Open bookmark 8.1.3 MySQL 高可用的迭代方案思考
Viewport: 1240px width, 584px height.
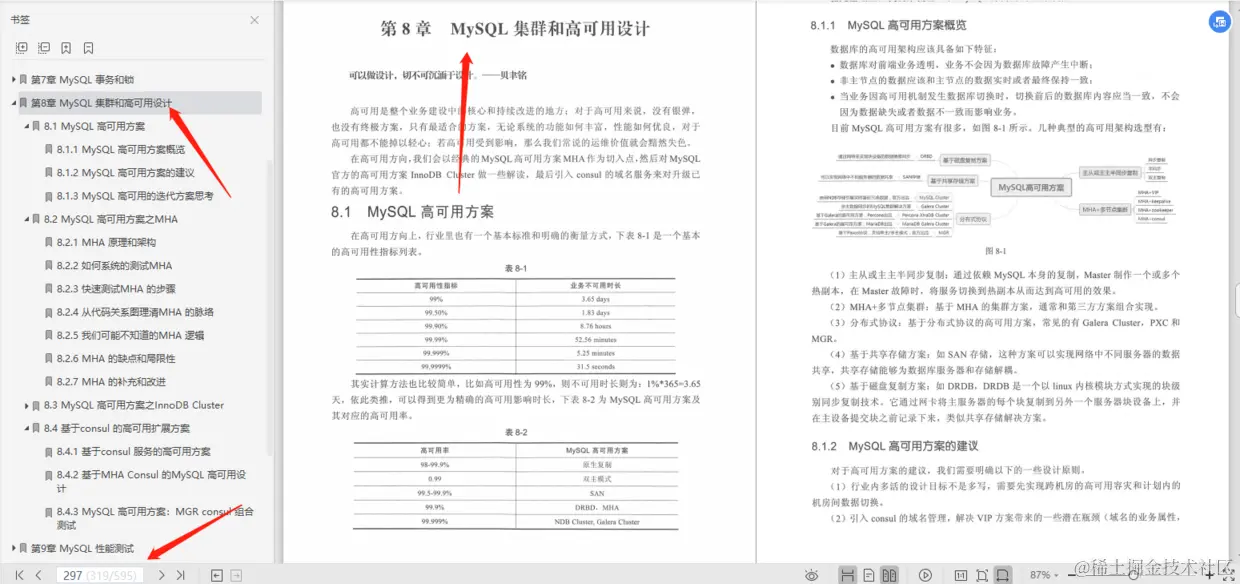[x=135, y=196]
